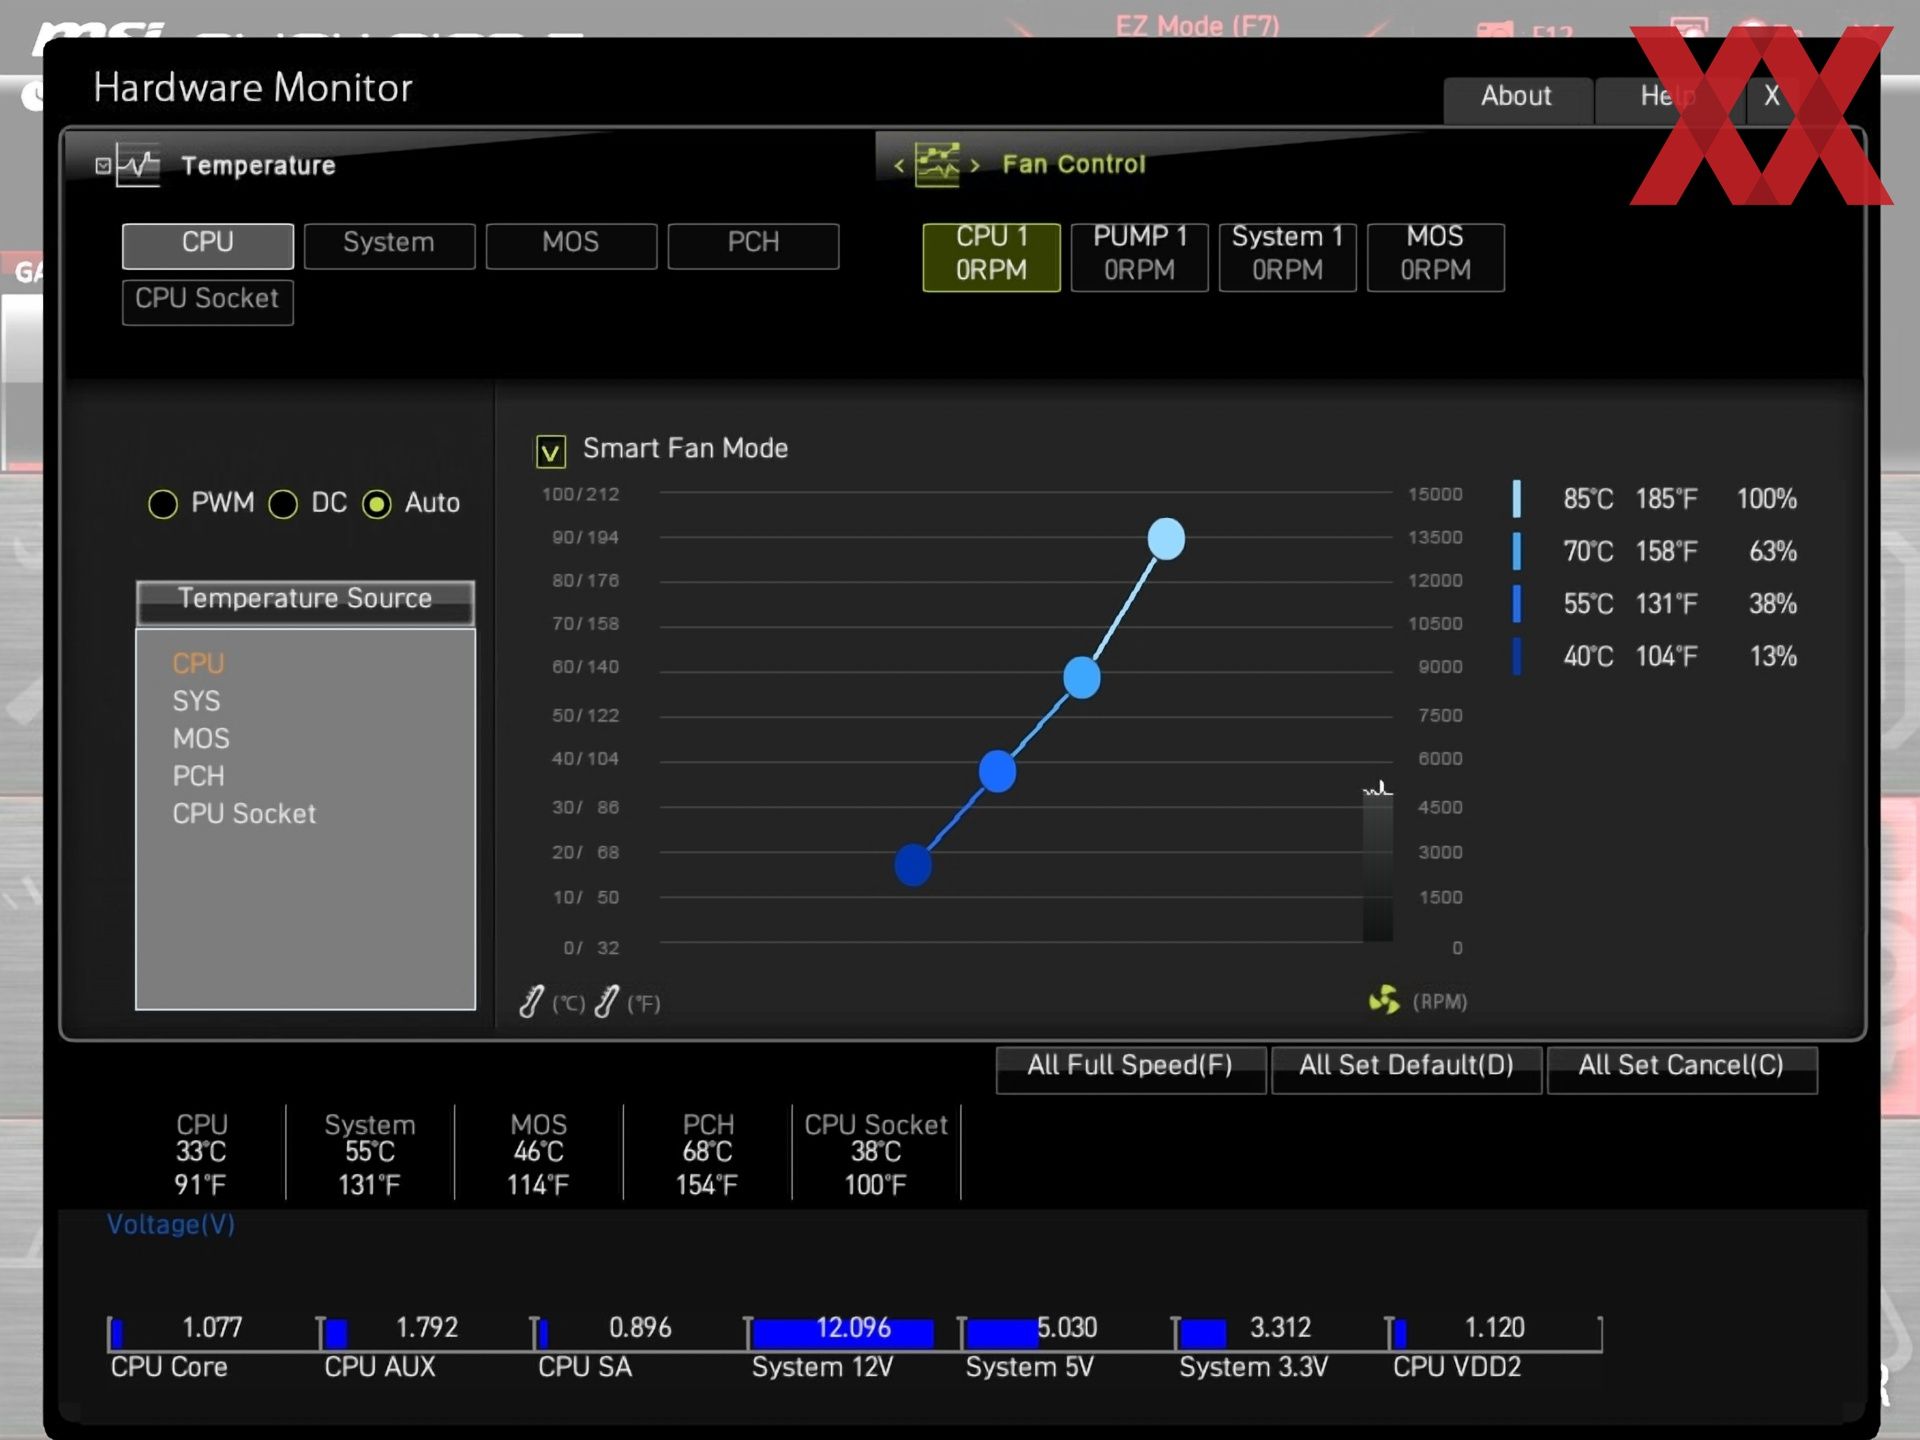This screenshot has width=1920, height=1440.
Task: Click the highest fan curve point
Action: [1166, 539]
